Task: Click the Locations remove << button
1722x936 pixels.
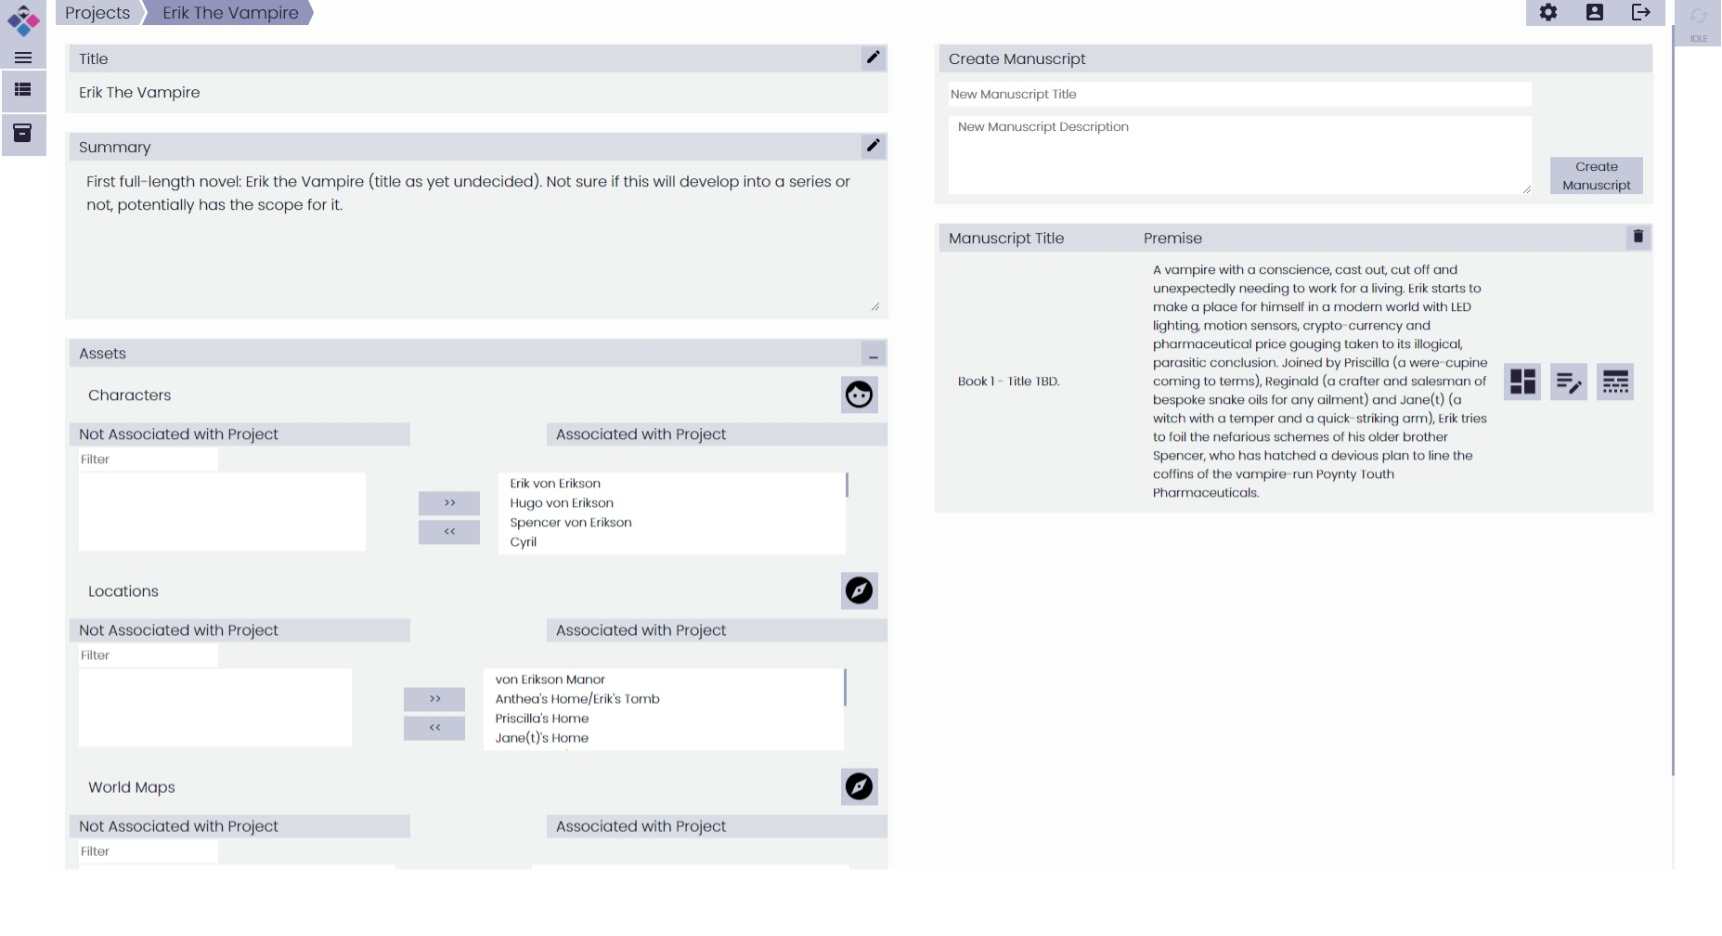Action: pyautogui.click(x=434, y=728)
